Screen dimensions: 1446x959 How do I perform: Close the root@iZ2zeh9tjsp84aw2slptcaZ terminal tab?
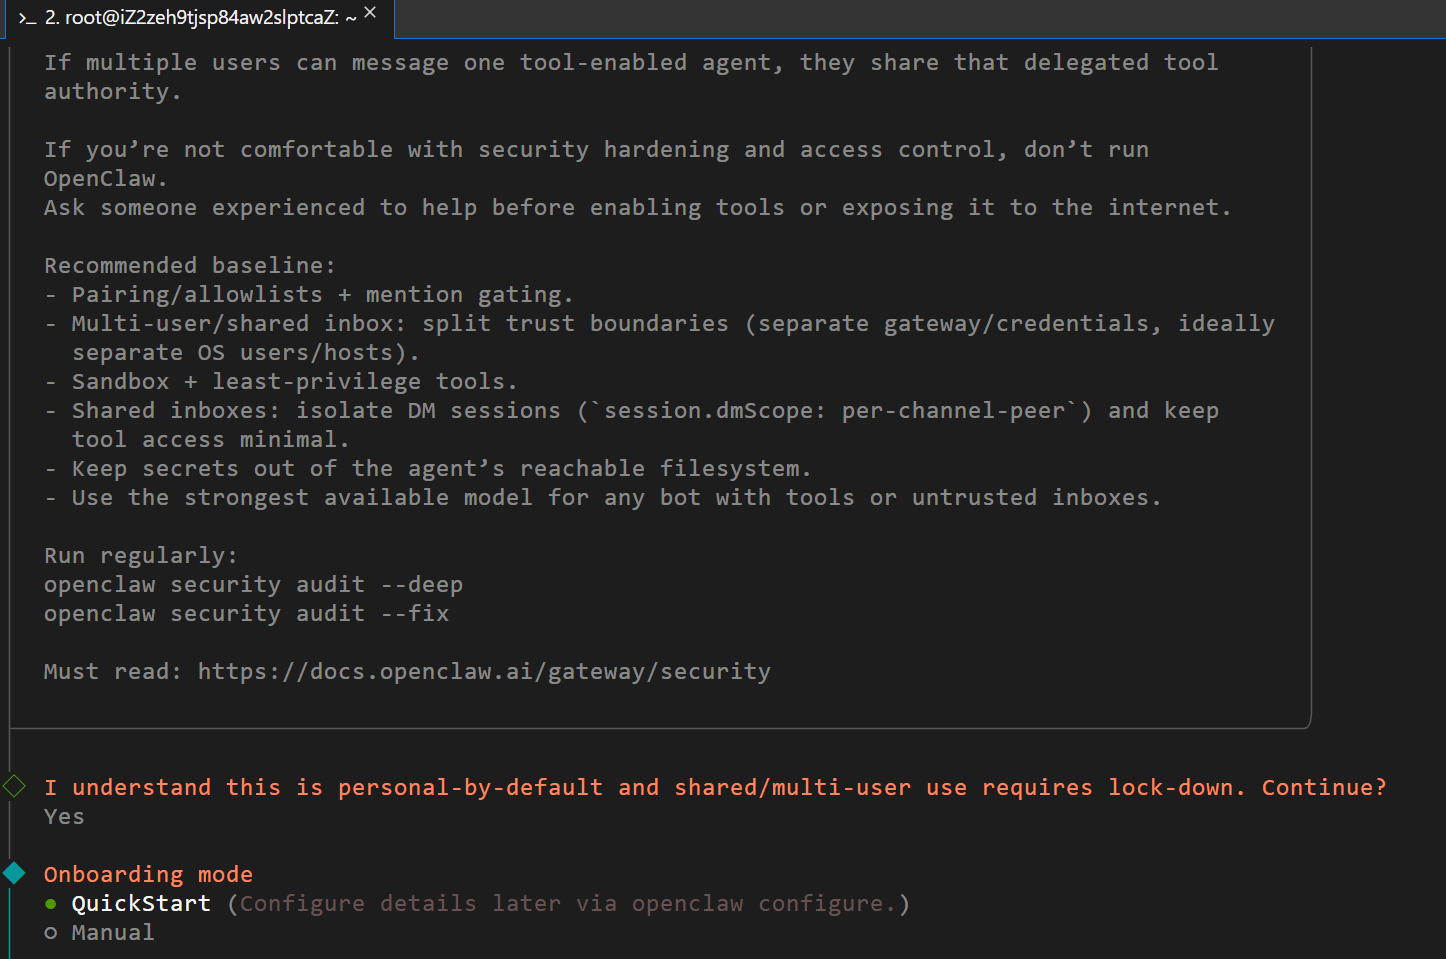pos(371,13)
